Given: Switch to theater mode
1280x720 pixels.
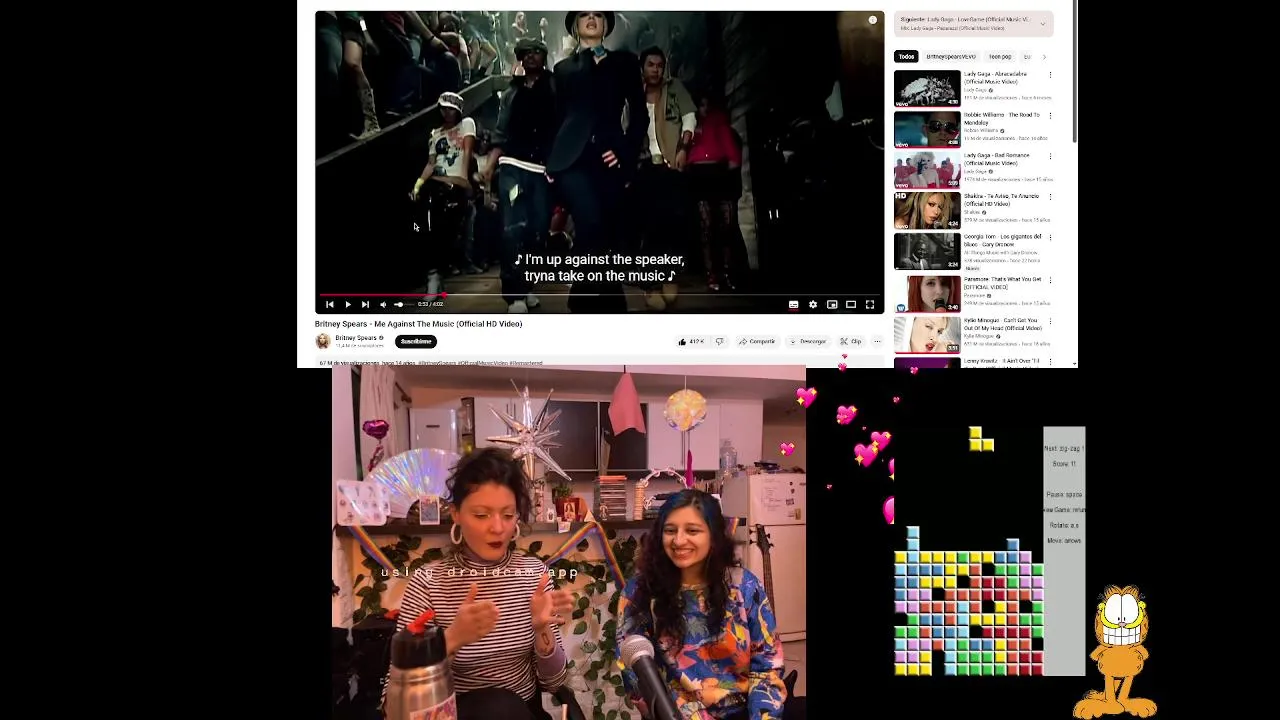Looking at the screenshot, I should (851, 304).
